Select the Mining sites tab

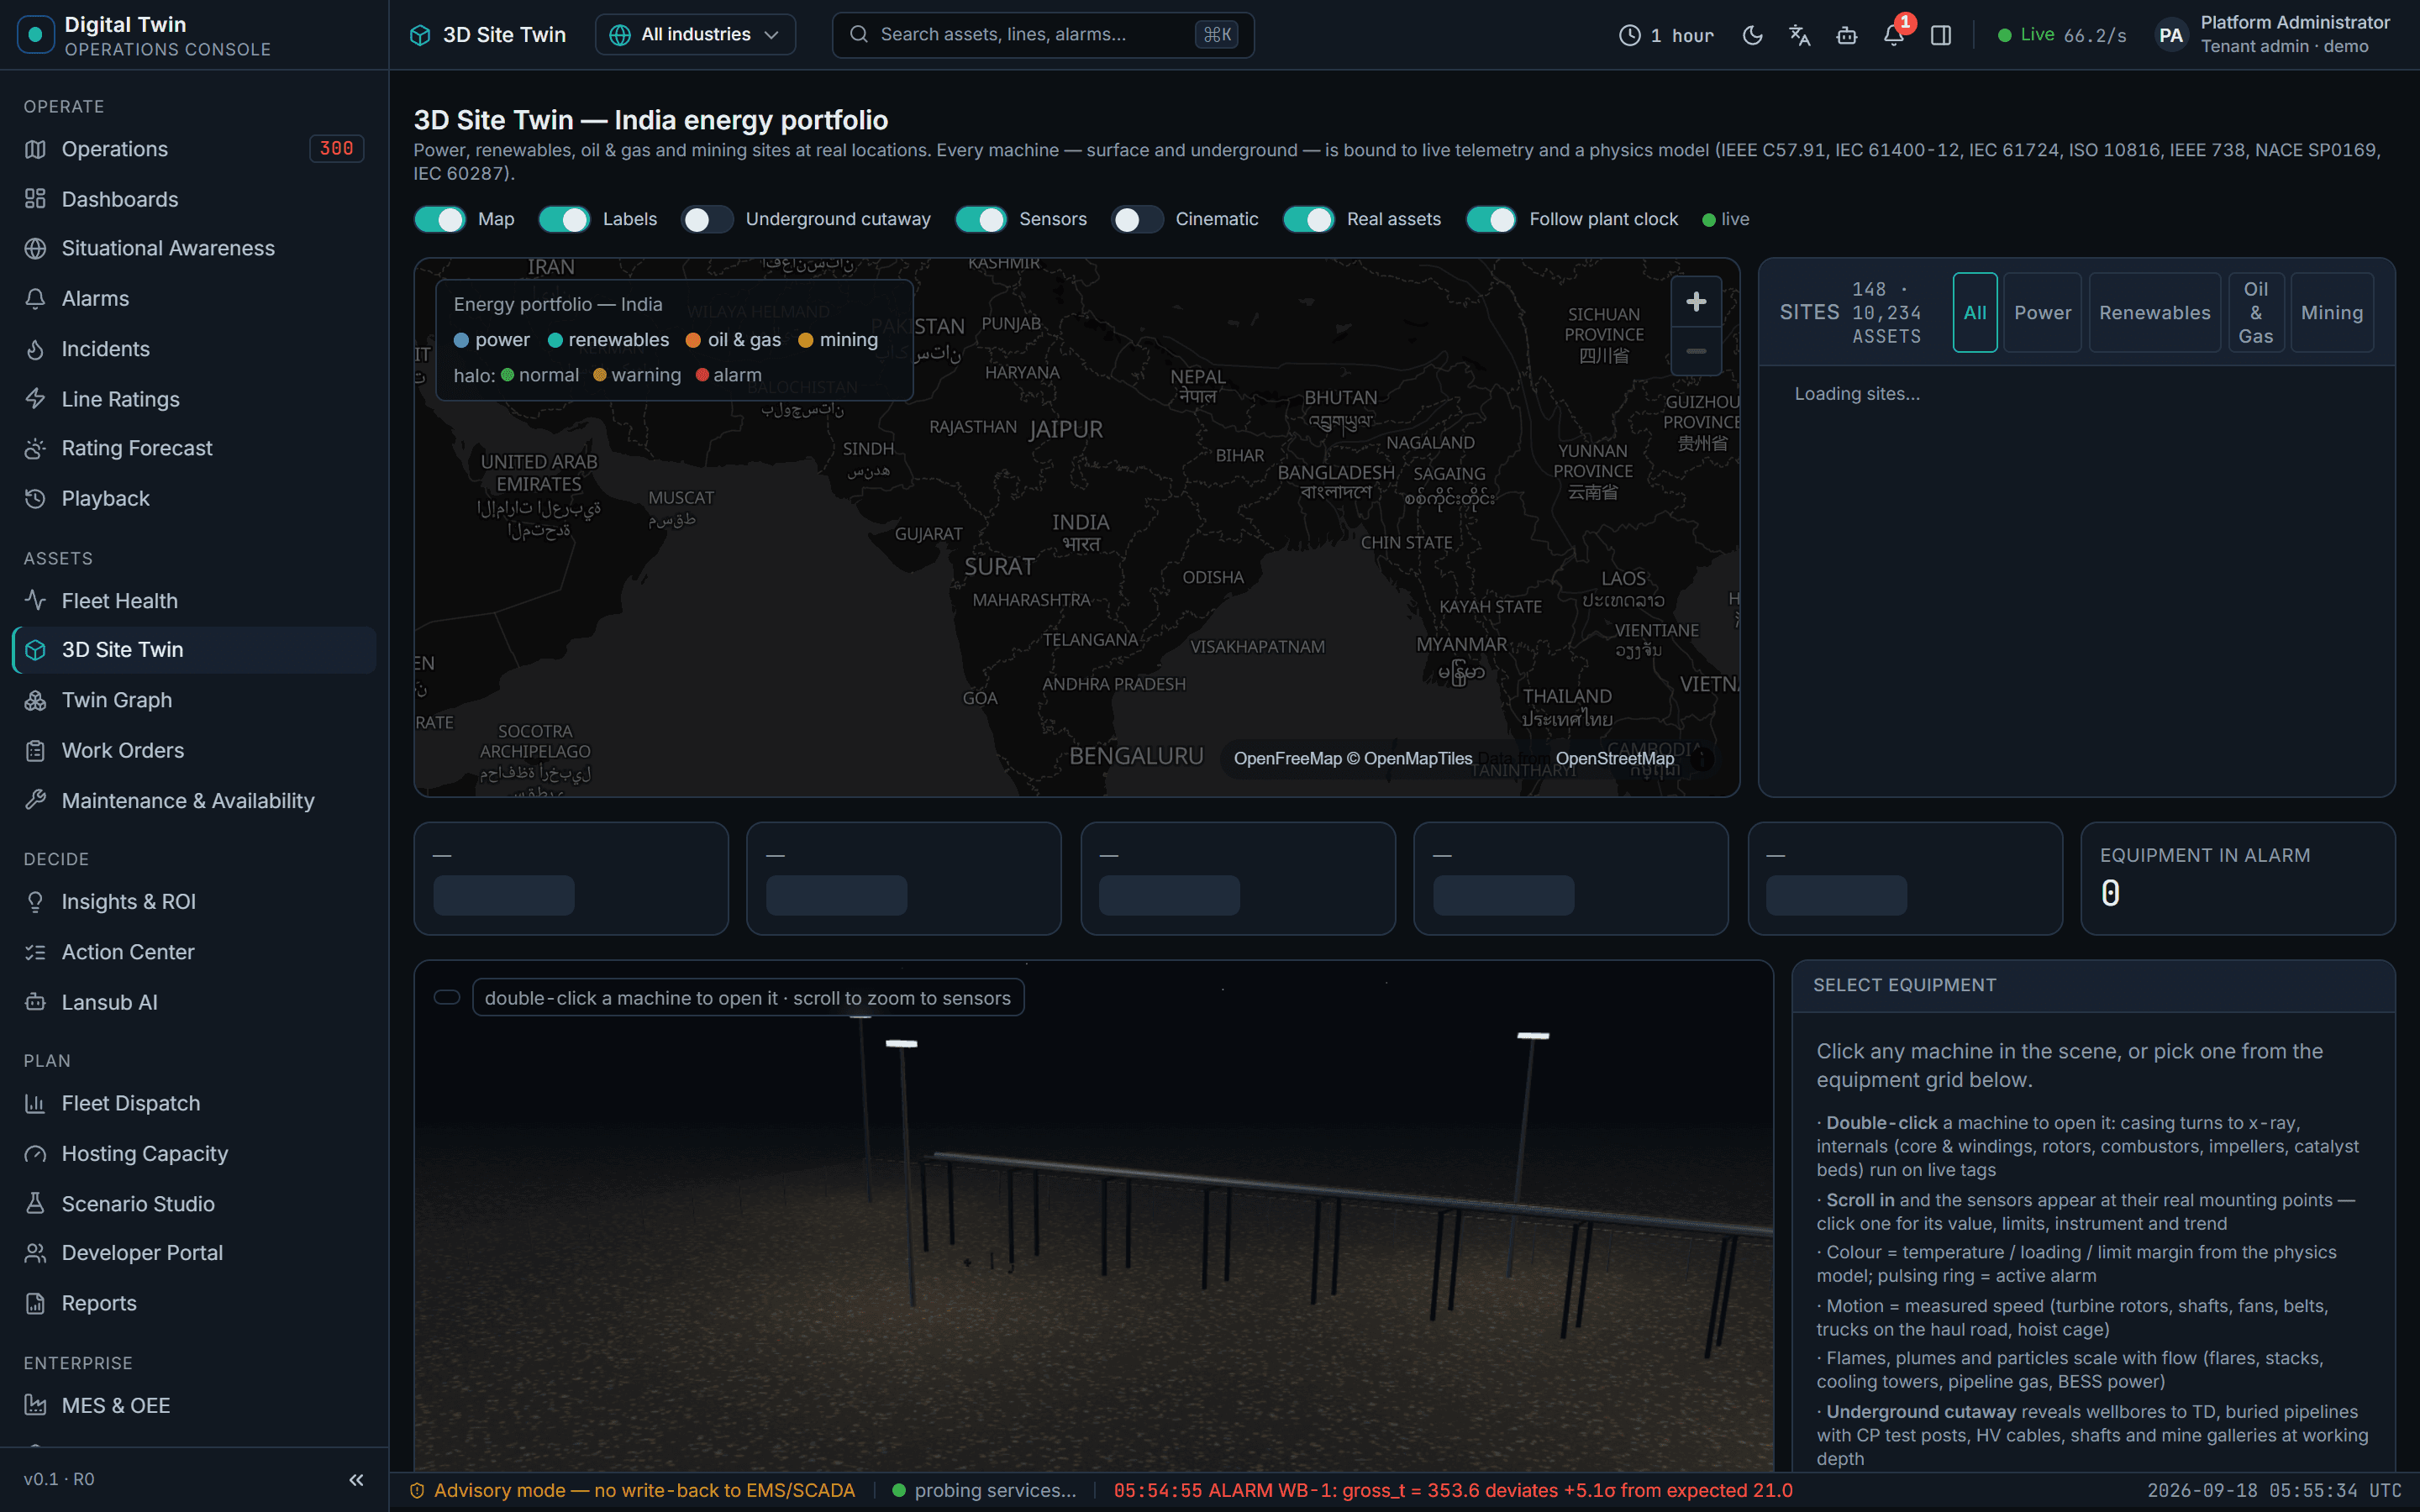click(2332, 312)
